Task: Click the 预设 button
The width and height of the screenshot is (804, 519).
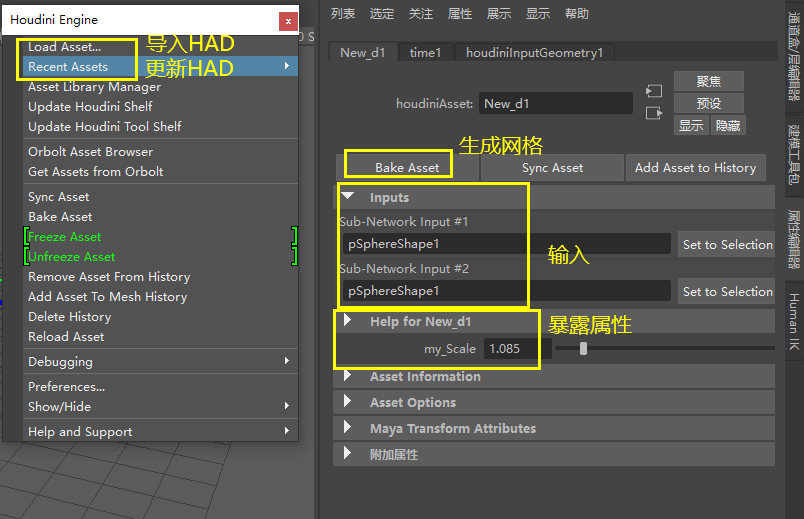Action: (709, 104)
